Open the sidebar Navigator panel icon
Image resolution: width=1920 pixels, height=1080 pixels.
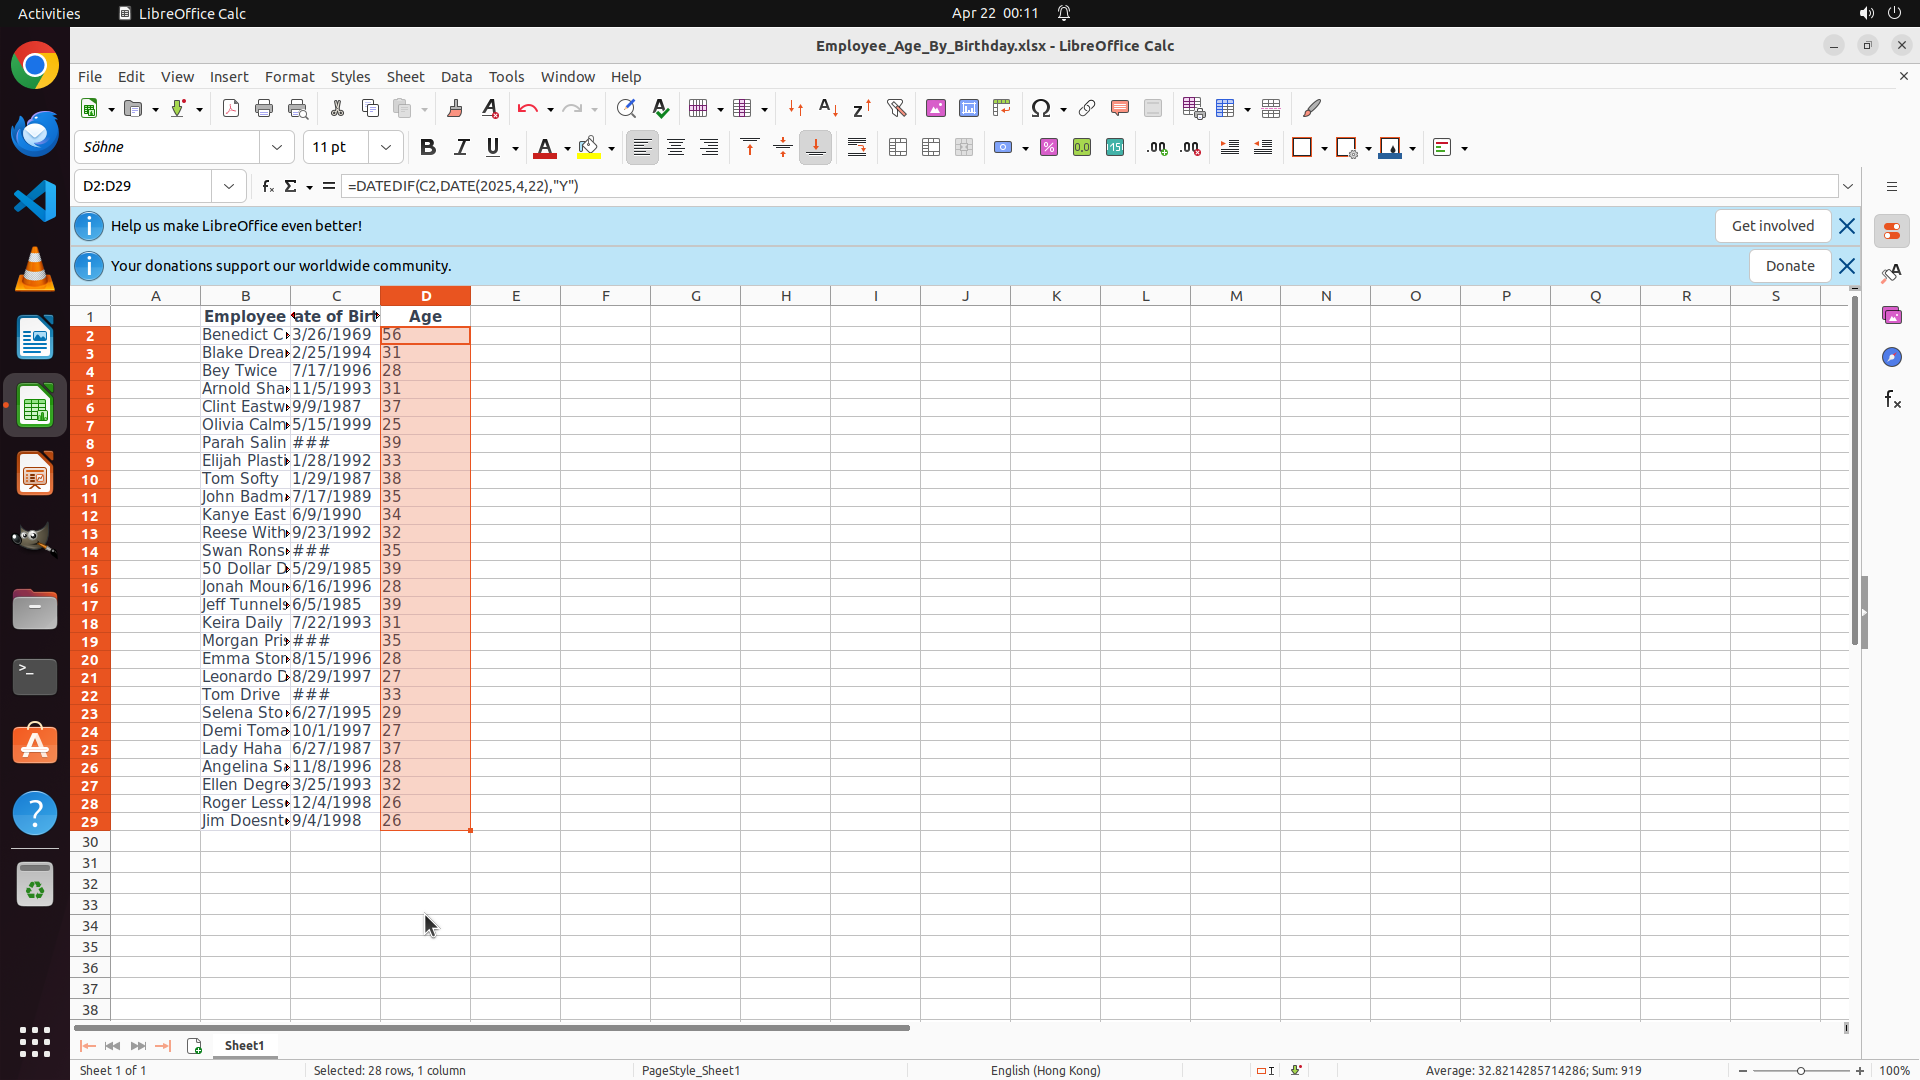point(1891,357)
